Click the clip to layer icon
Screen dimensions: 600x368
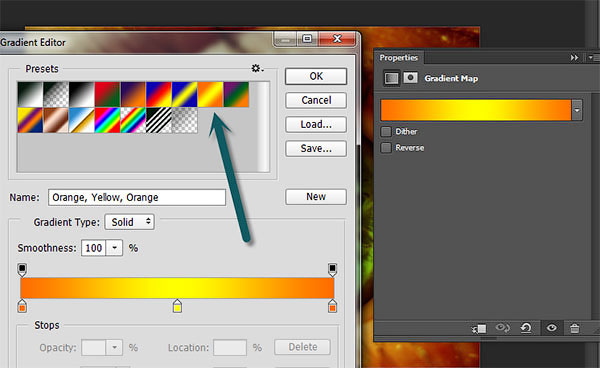click(x=479, y=328)
